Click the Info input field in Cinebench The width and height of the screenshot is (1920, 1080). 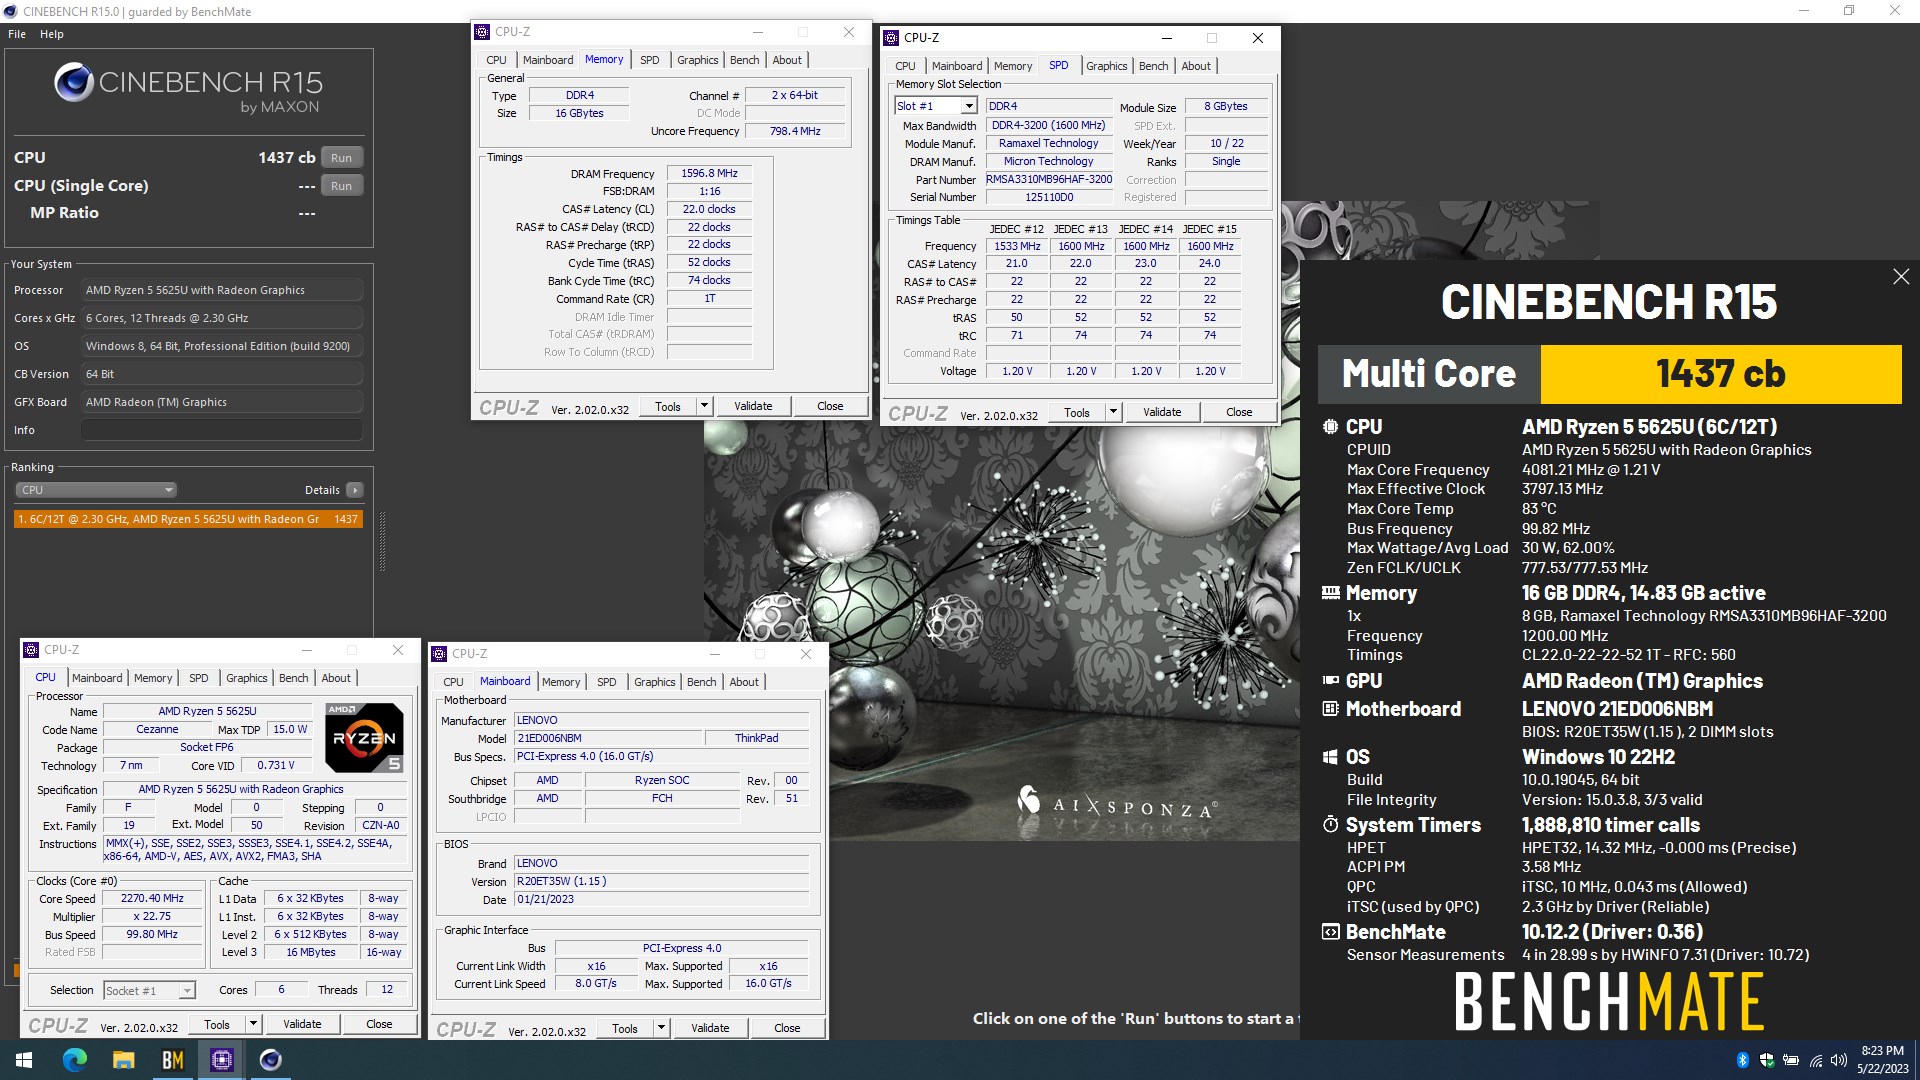(222, 430)
